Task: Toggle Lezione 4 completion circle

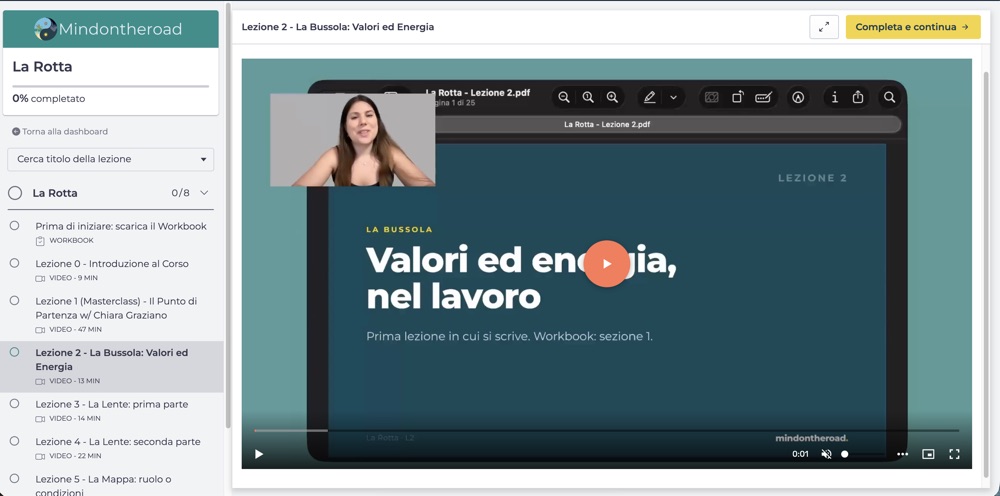Action: (15, 441)
